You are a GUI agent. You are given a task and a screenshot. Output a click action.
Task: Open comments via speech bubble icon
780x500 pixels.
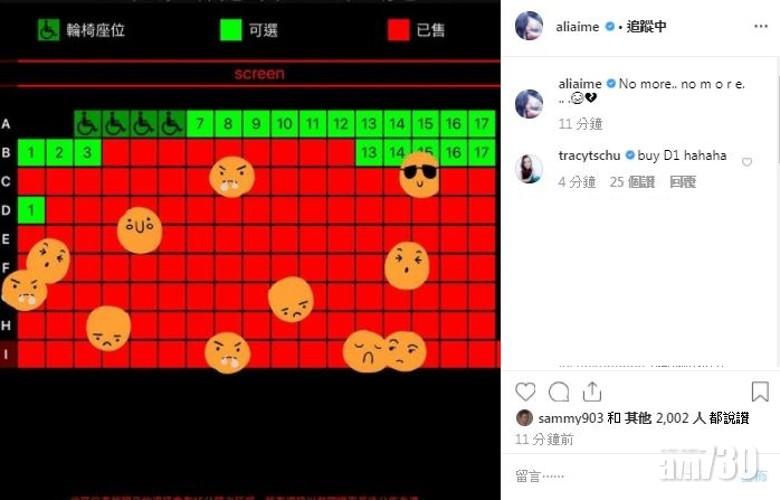tap(559, 392)
